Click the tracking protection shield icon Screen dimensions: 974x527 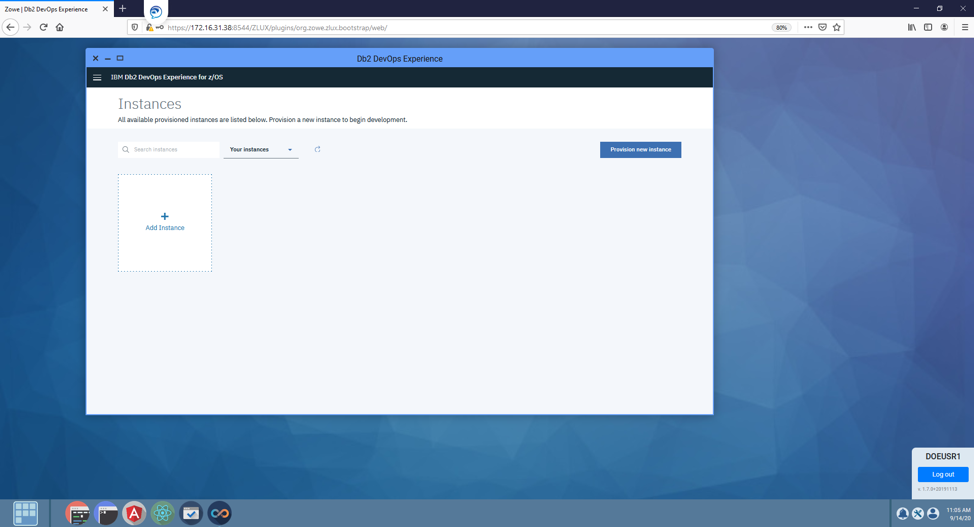click(135, 27)
